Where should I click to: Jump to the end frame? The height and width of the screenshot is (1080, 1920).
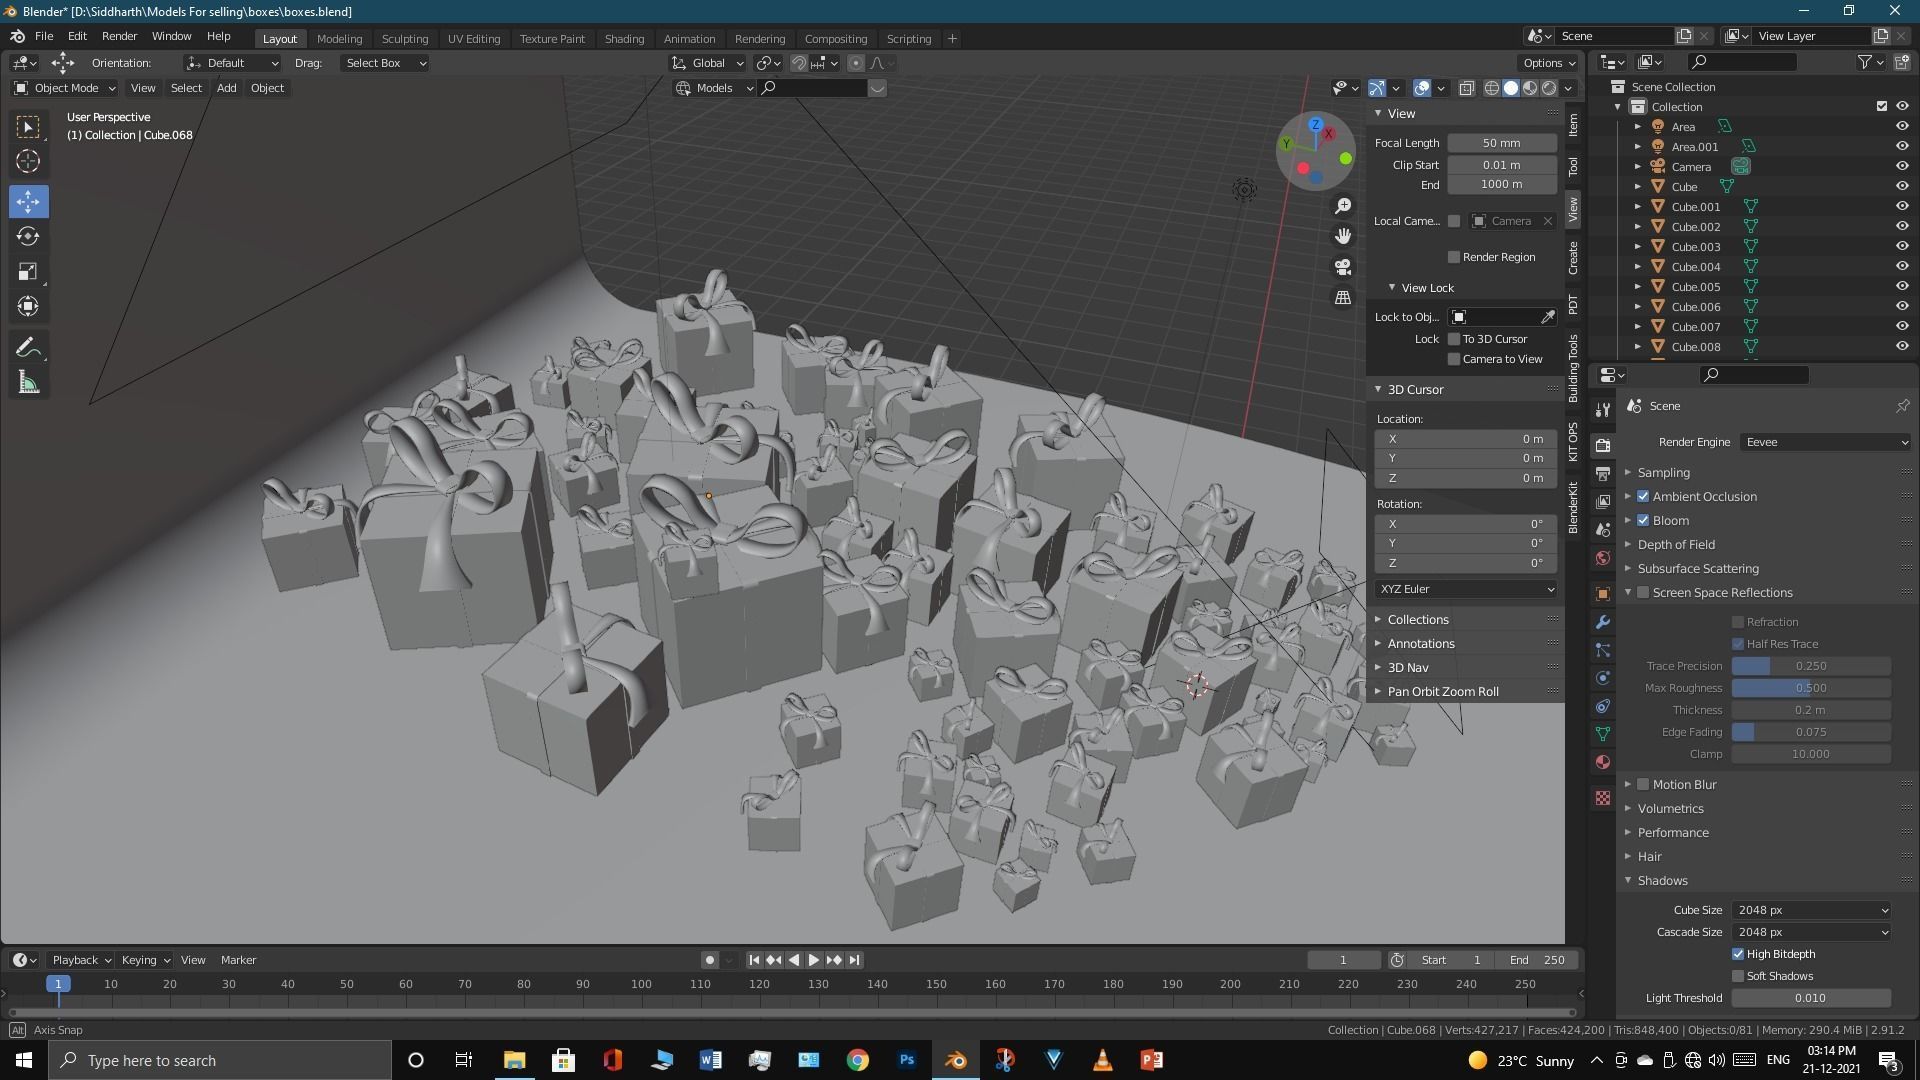click(x=854, y=961)
